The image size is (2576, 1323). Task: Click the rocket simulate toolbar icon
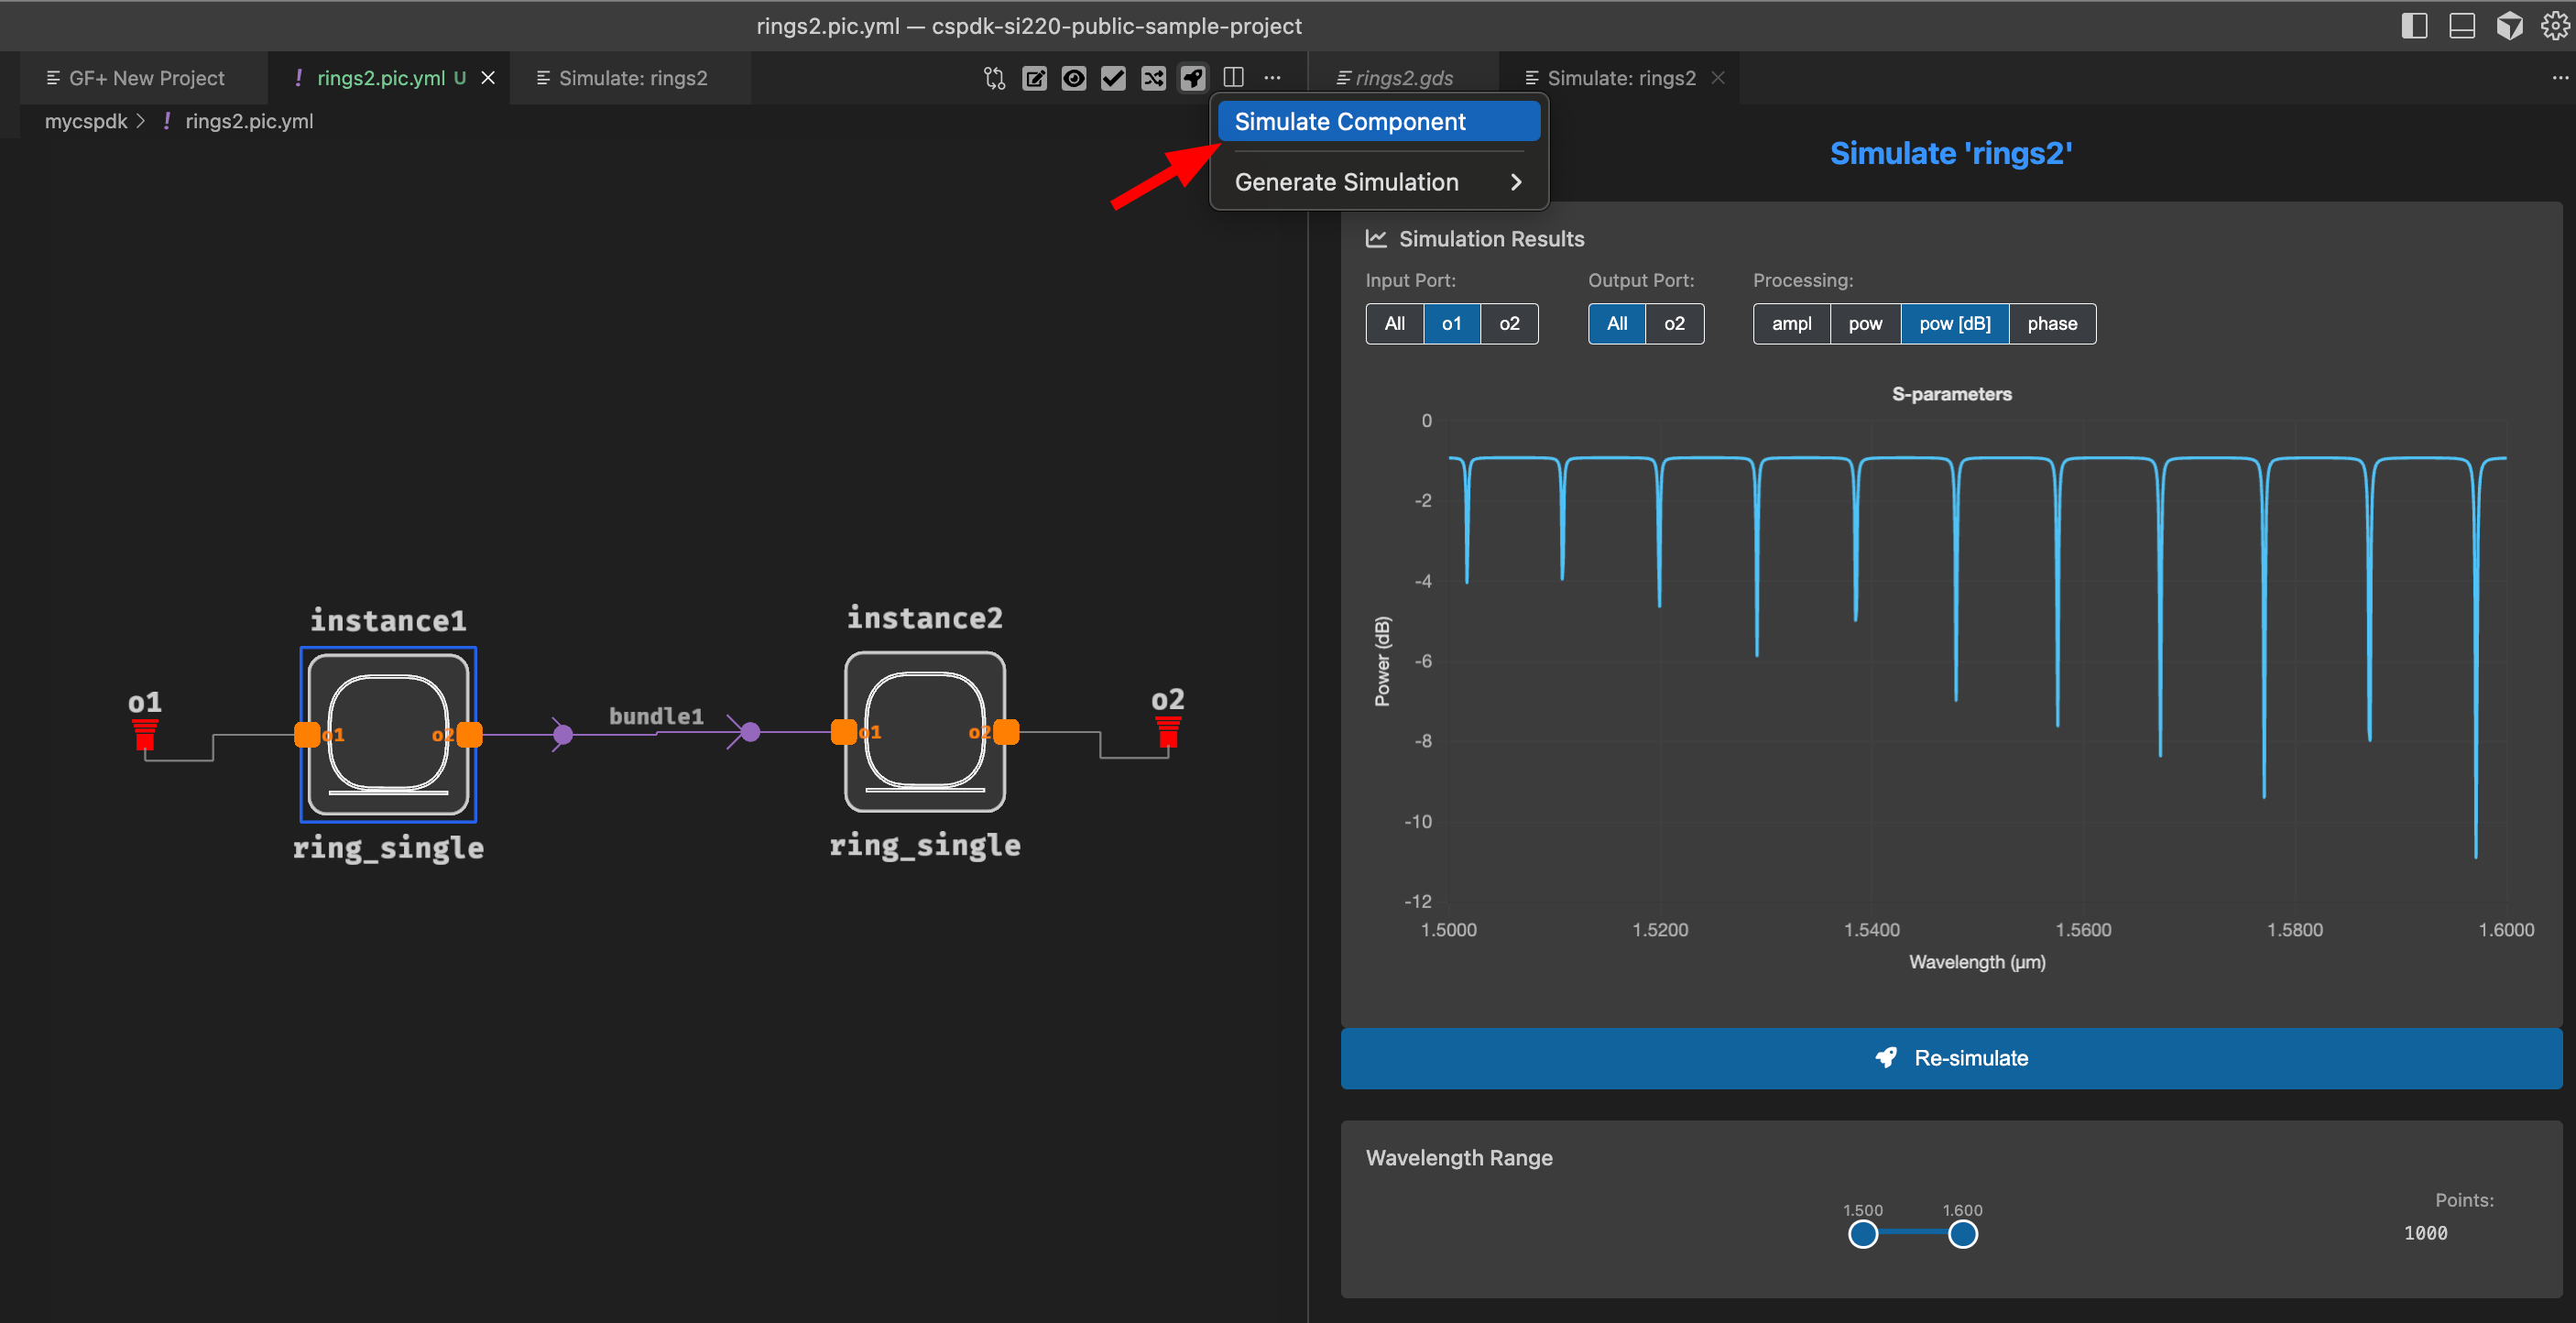pos(1192,78)
